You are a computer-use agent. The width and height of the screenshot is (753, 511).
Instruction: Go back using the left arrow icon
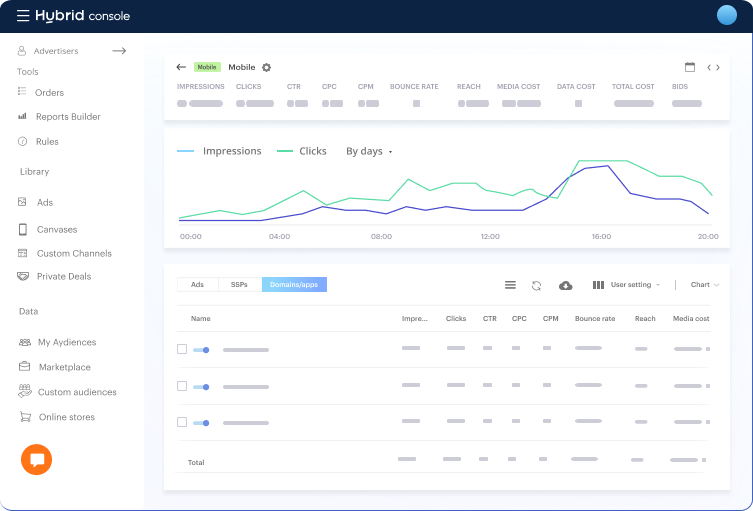coord(181,67)
